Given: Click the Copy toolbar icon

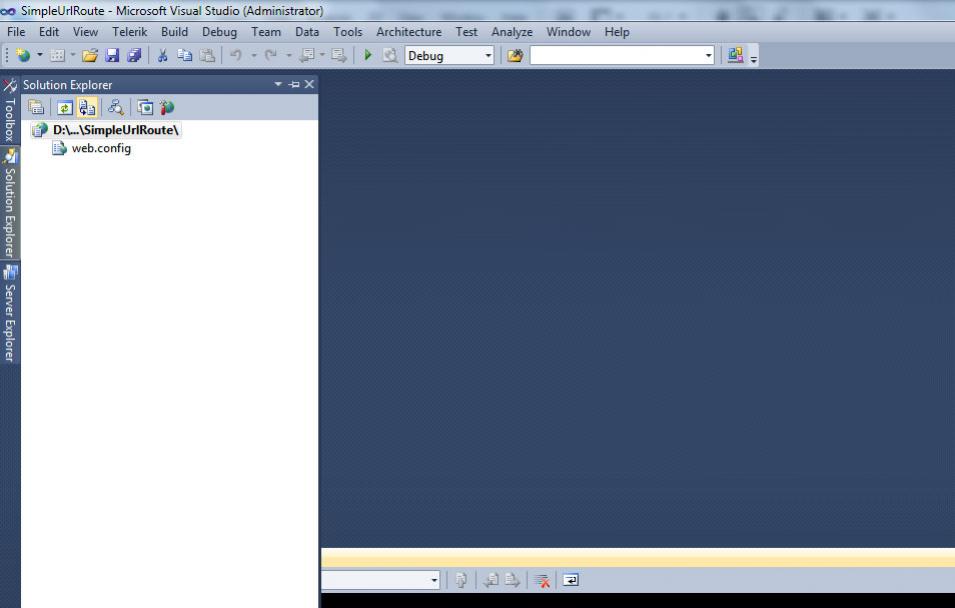Looking at the screenshot, I should (185, 56).
